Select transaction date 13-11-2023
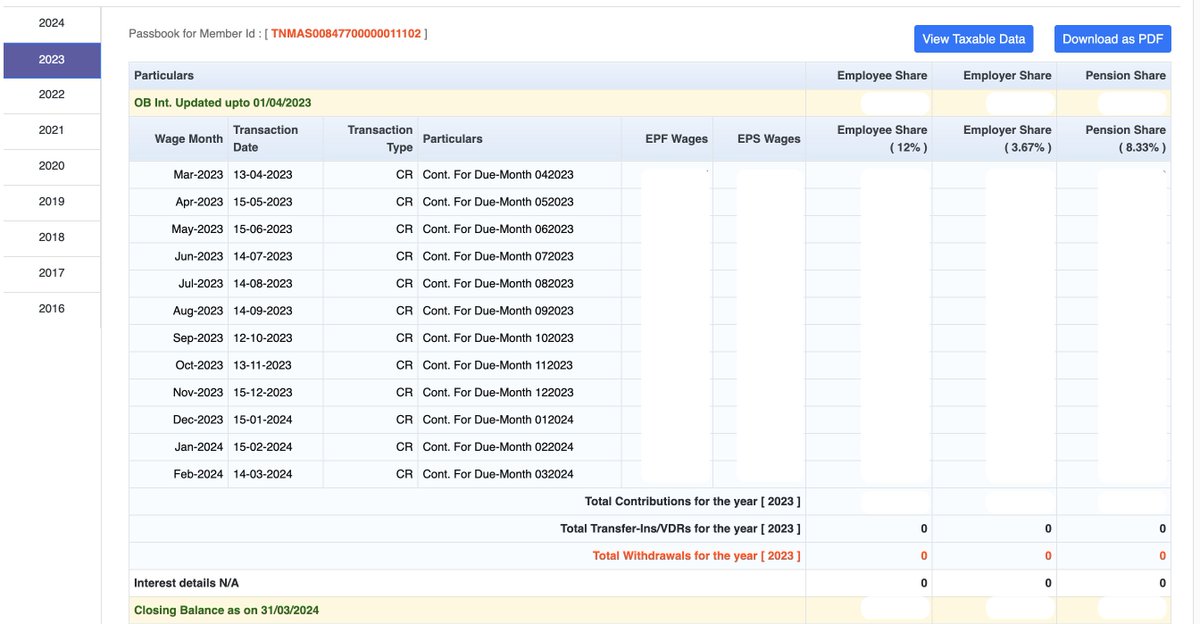Image resolution: width=1200 pixels, height=624 pixels. [263, 365]
